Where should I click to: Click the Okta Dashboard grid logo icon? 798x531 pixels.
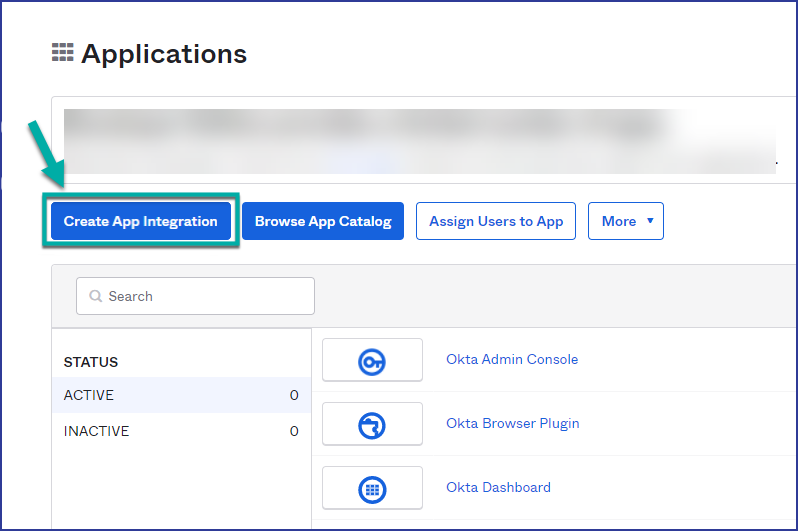pyautogui.click(x=372, y=488)
